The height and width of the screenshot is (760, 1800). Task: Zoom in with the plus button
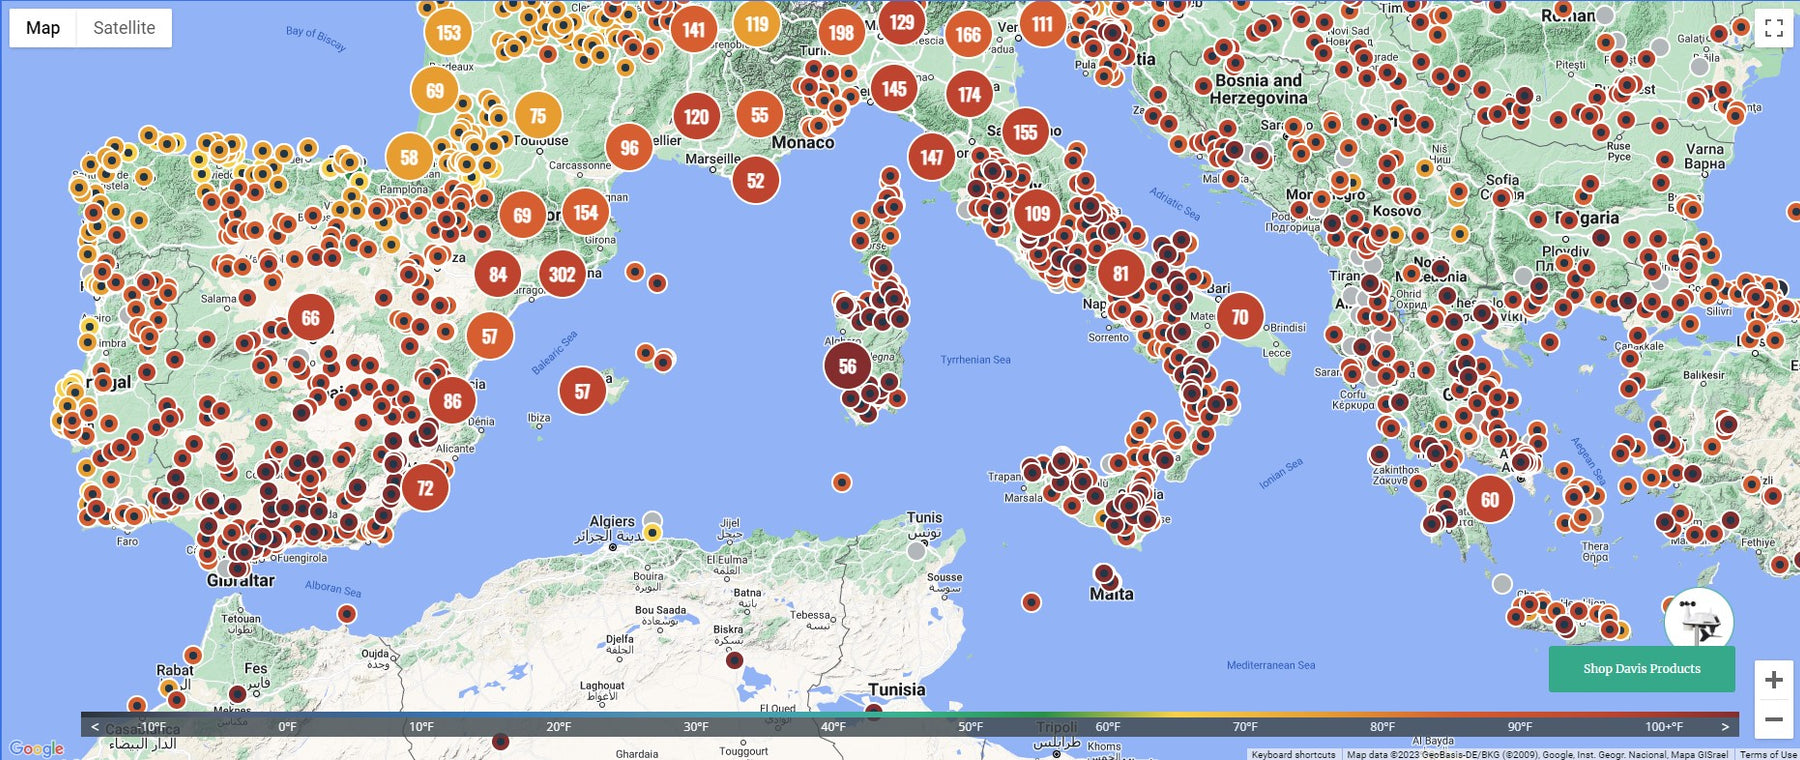1773,680
